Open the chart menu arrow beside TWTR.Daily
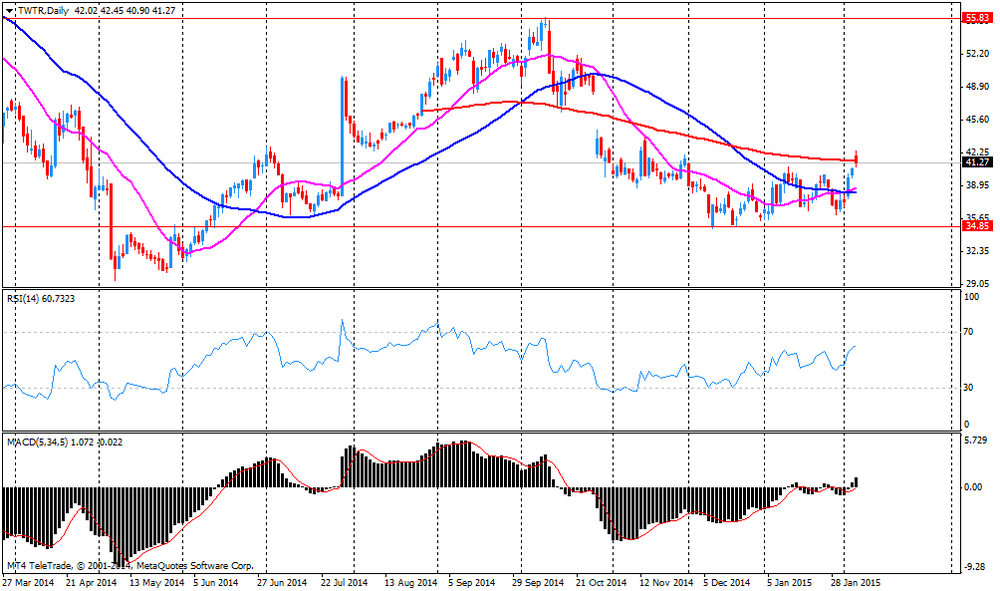Screen dimensions: 1000x591 click(x=9, y=10)
